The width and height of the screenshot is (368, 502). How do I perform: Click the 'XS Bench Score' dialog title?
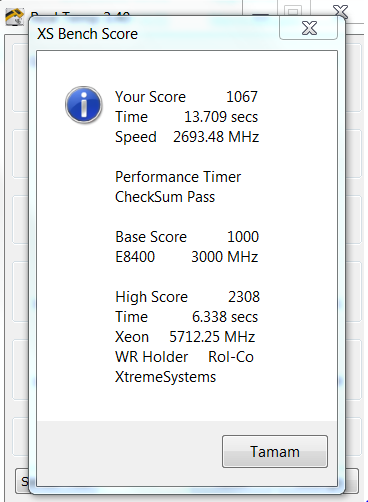click(87, 34)
